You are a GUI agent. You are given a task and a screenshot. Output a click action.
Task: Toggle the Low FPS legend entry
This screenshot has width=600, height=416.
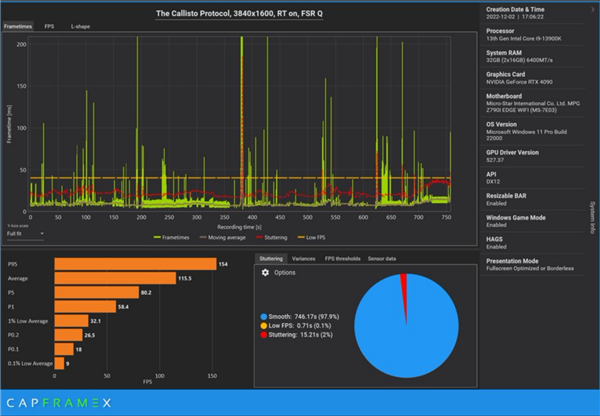[x=311, y=238]
